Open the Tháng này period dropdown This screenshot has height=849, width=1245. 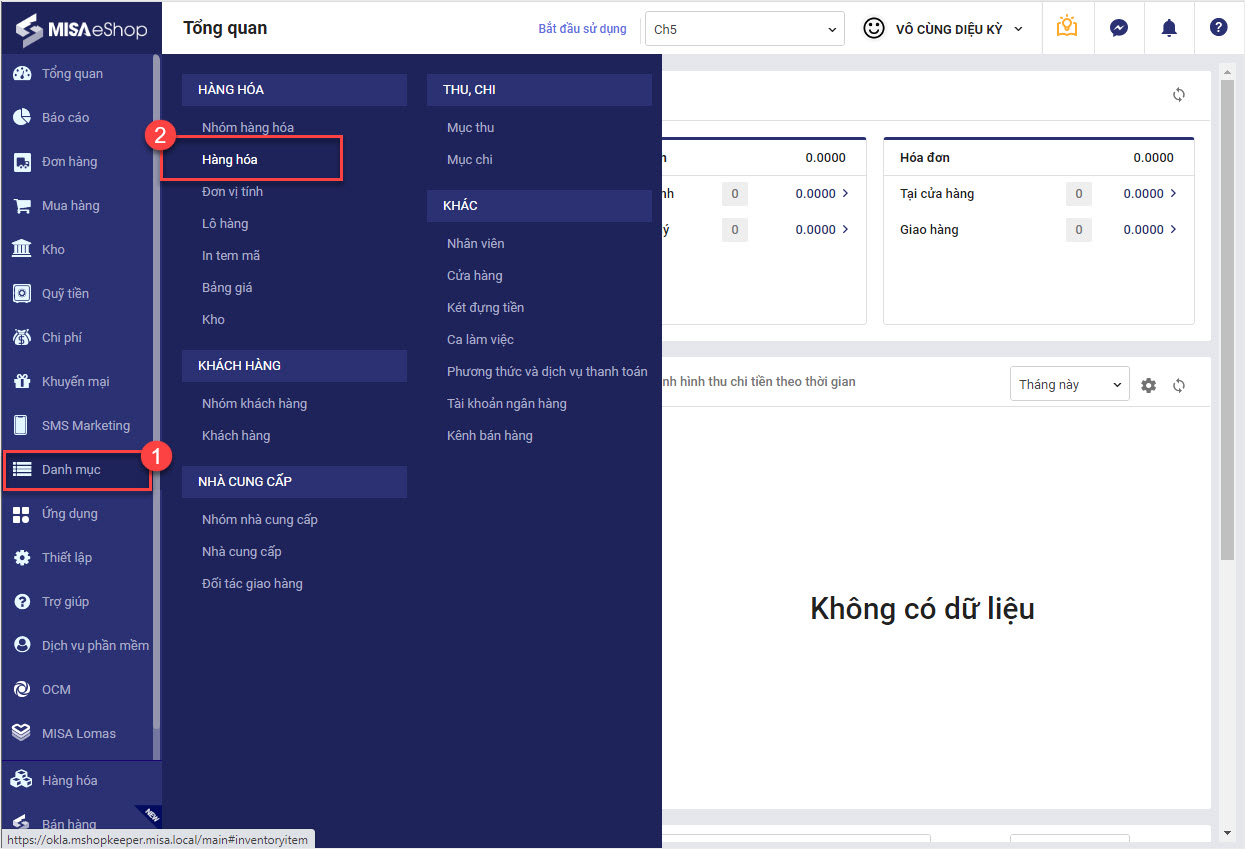pyautogui.click(x=1070, y=385)
